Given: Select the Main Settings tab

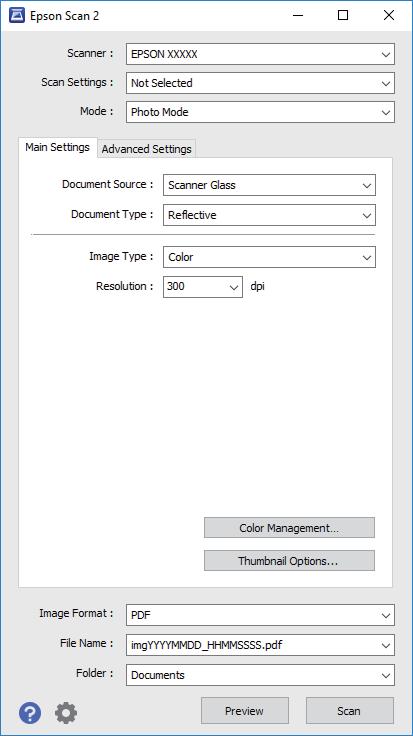Looking at the screenshot, I should click(57, 147).
